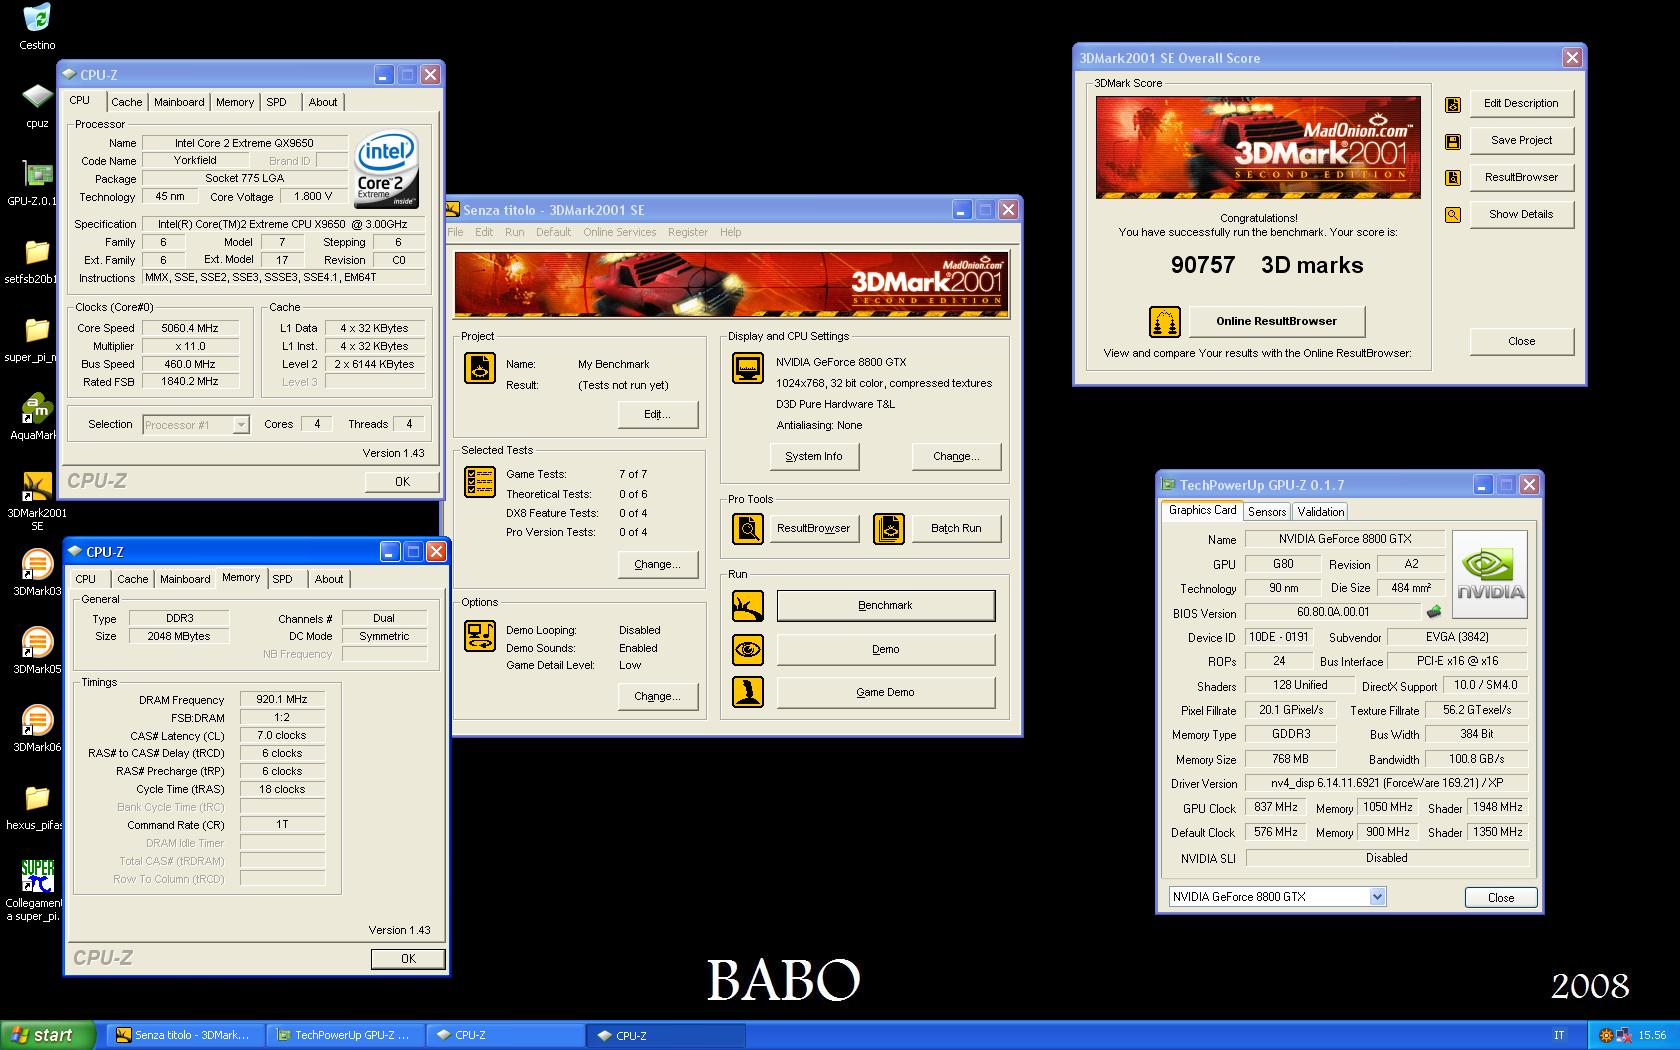Click the Core Speed 5060.4 MHz field

click(190, 328)
